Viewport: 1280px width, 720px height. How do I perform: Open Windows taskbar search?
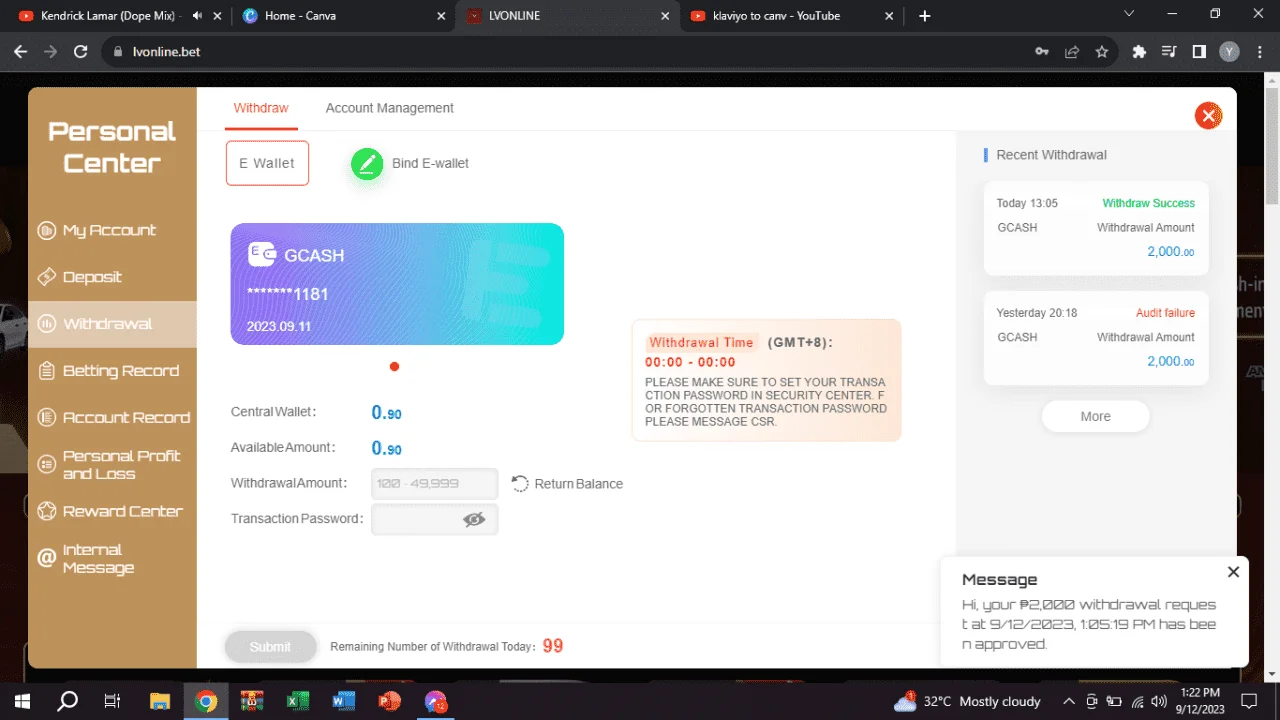click(68, 701)
